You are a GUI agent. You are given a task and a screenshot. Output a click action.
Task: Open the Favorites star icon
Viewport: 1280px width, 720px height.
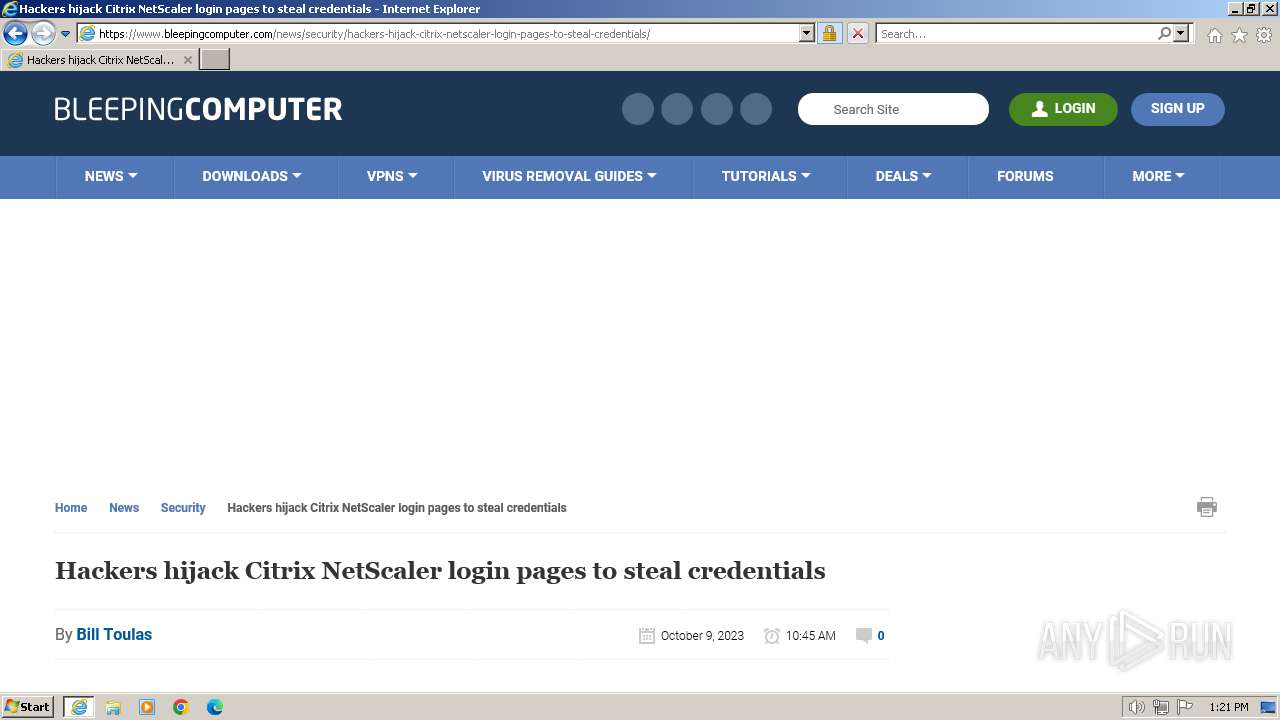[1239, 35]
